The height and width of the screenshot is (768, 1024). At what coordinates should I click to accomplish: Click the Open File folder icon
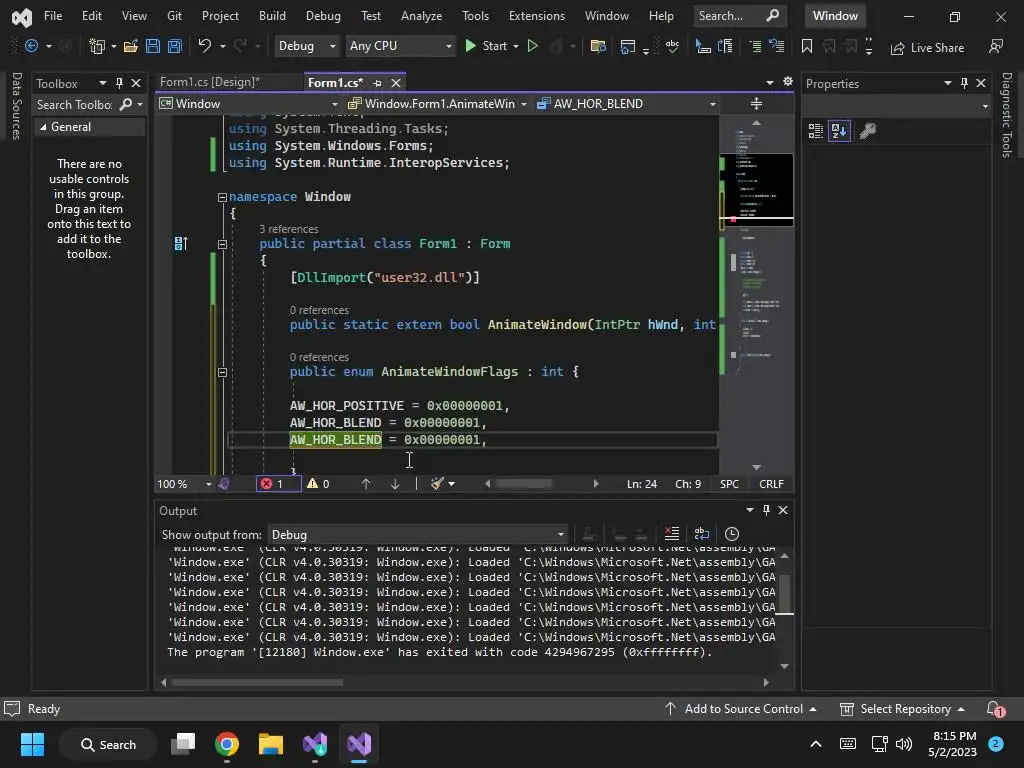[x=131, y=46]
